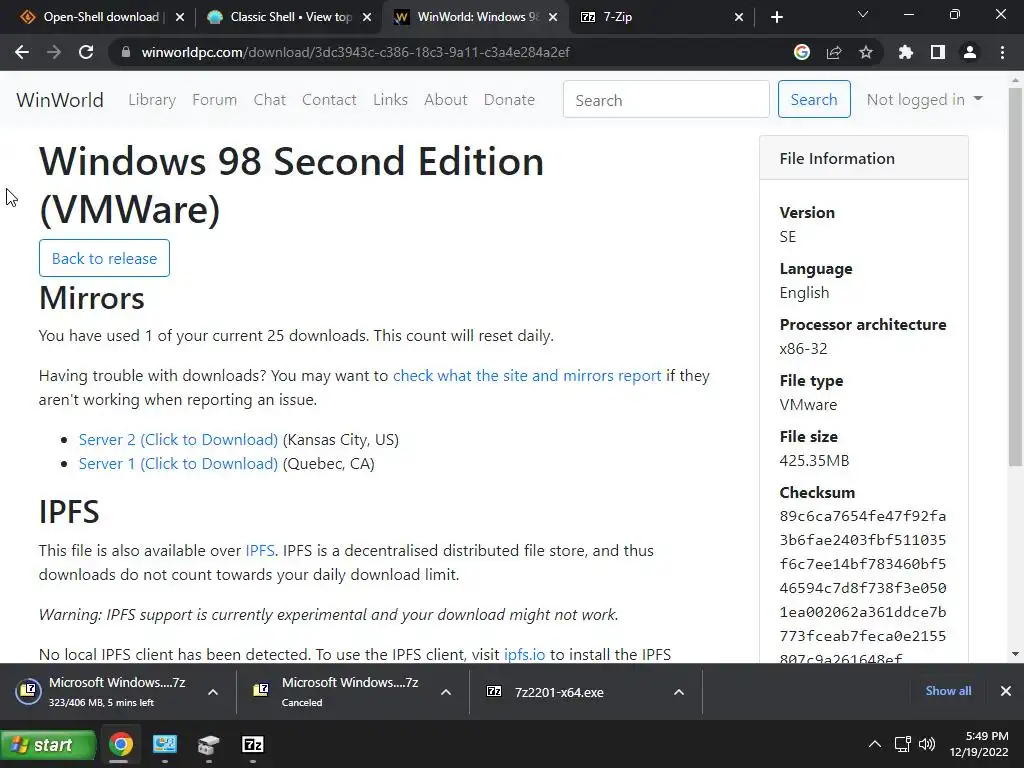Open site and mirrors report link
The image size is (1024, 768).
pyautogui.click(x=527, y=376)
